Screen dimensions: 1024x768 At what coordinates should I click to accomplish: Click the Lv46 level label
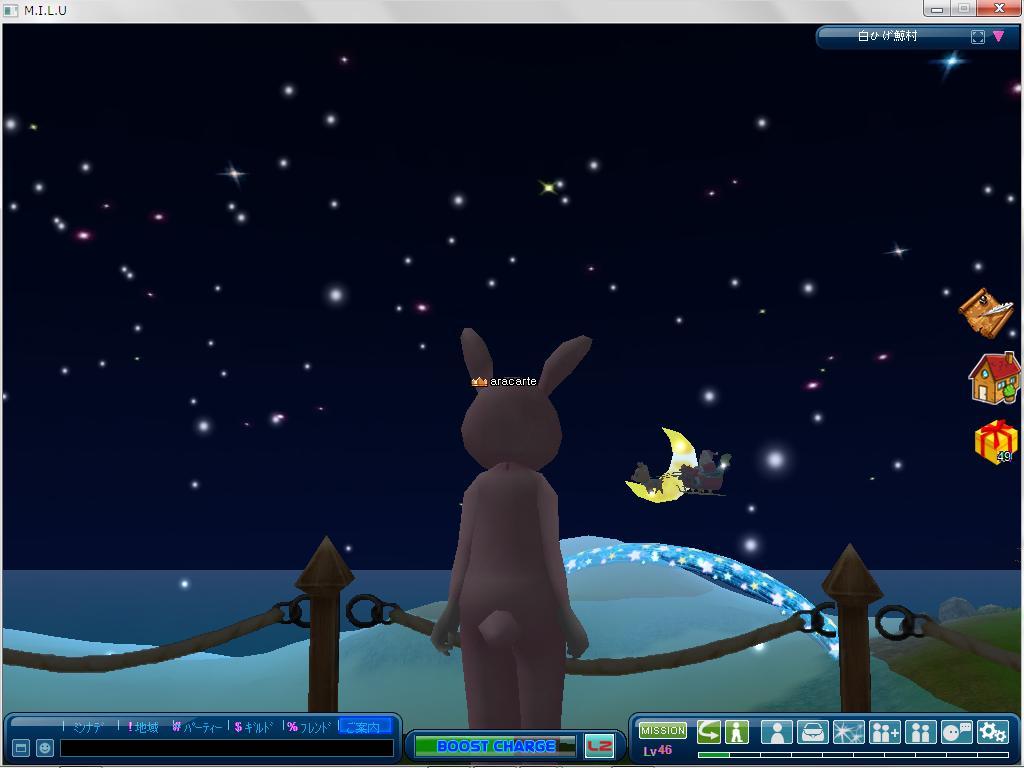pos(657,750)
